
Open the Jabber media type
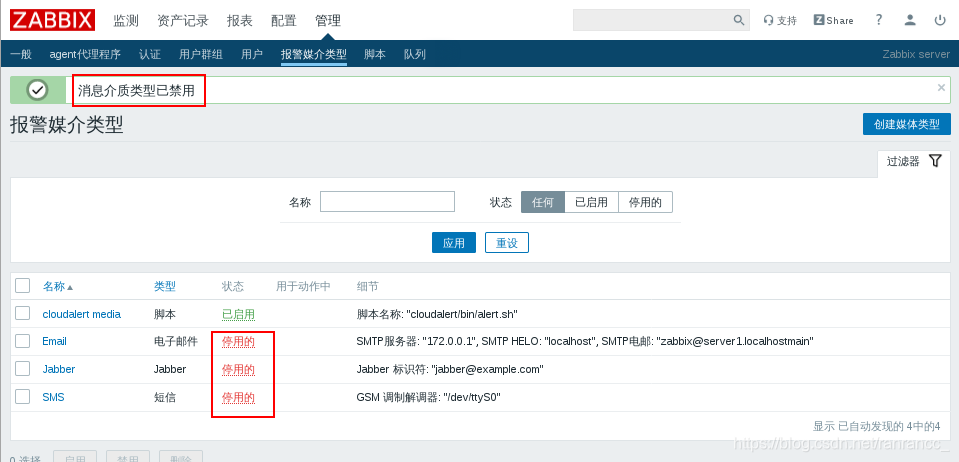click(59, 370)
